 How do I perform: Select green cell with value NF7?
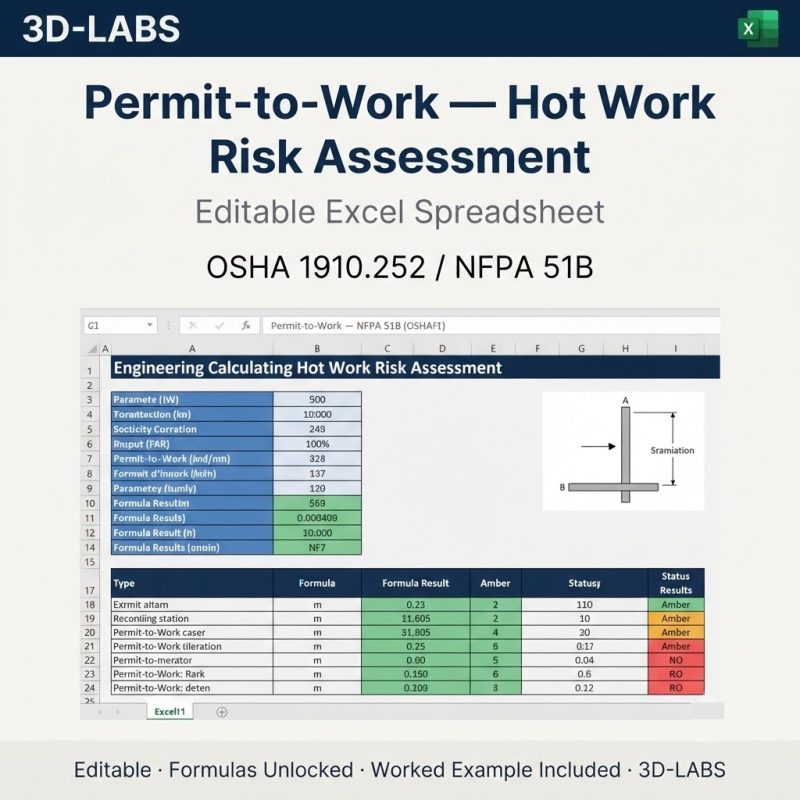(x=317, y=547)
